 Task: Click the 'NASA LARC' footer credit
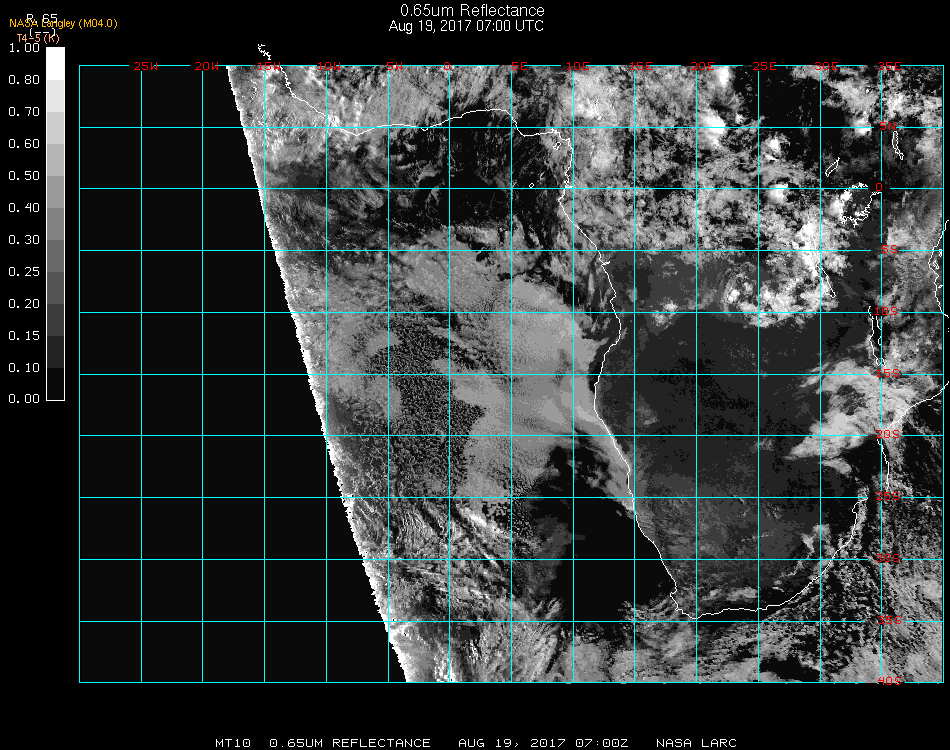[x=696, y=743]
